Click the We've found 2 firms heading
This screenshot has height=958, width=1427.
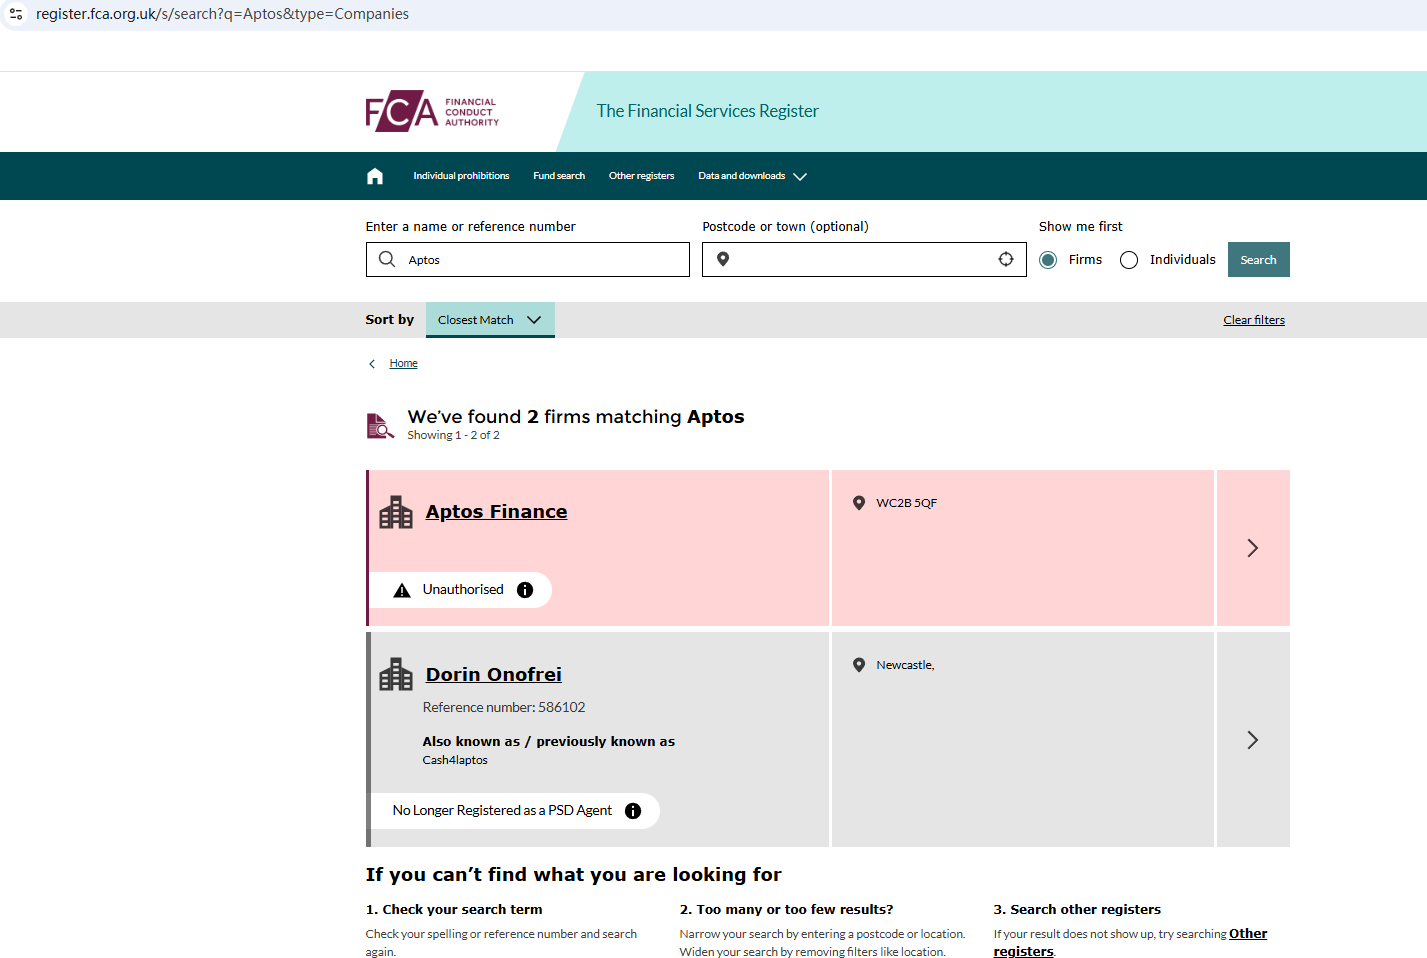(x=576, y=417)
